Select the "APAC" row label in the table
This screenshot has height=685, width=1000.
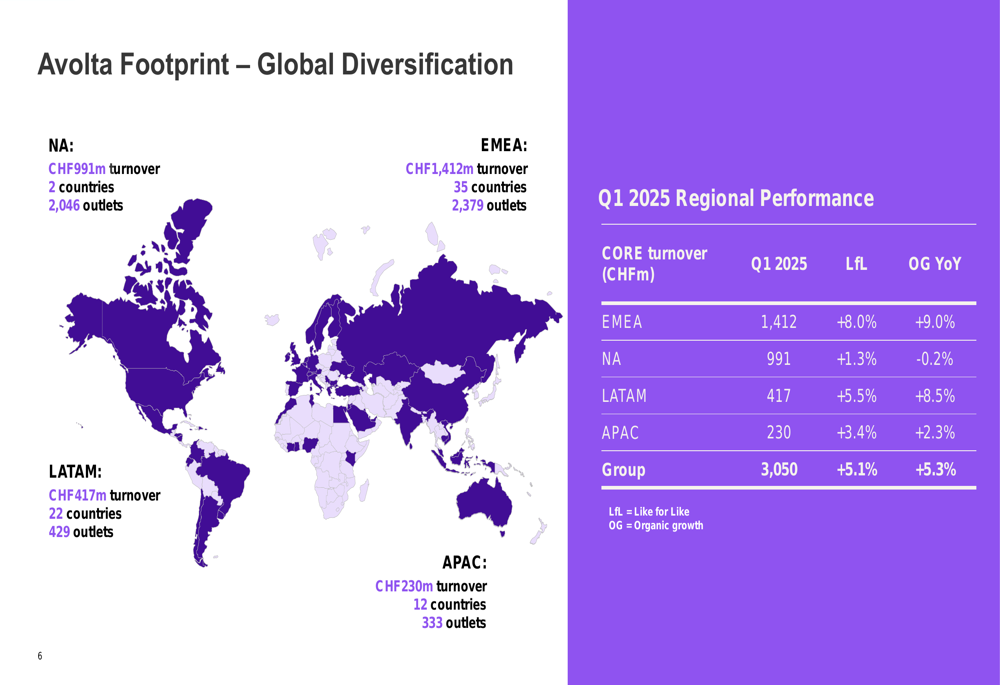pyautogui.click(x=620, y=433)
